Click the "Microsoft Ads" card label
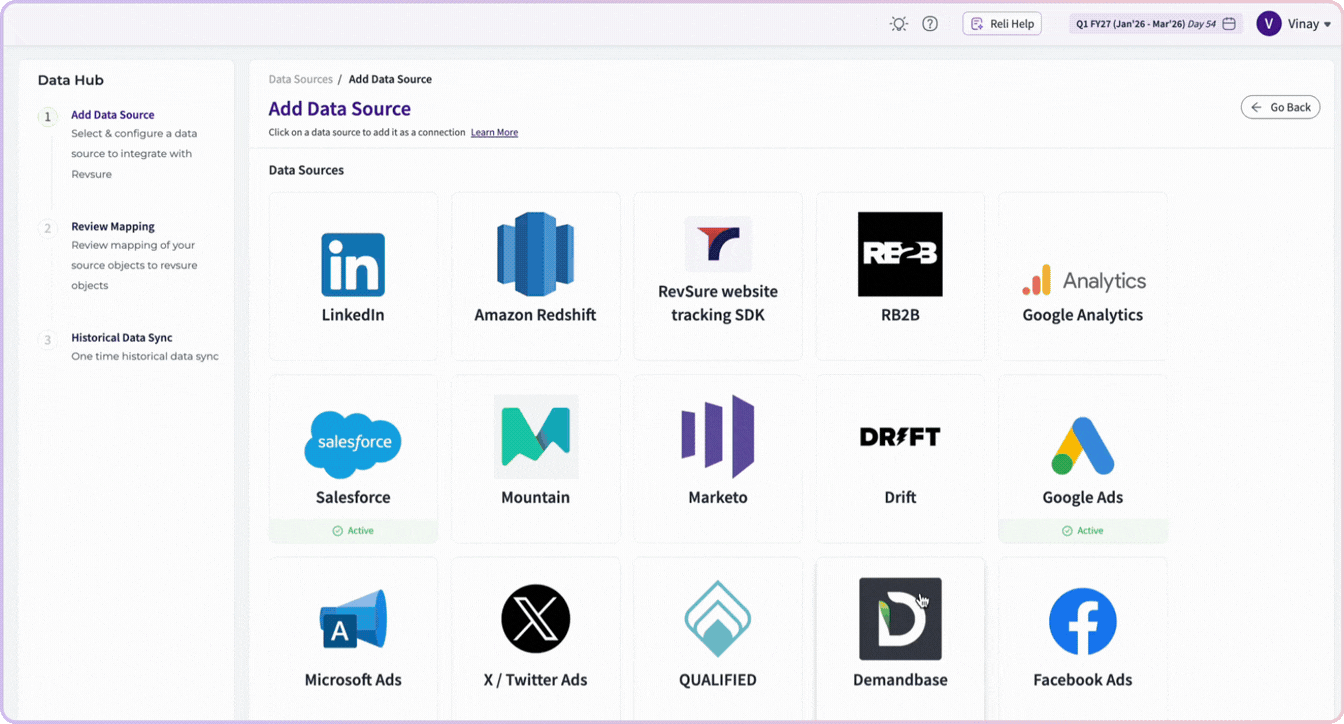1344x724 pixels. coord(353,680)
